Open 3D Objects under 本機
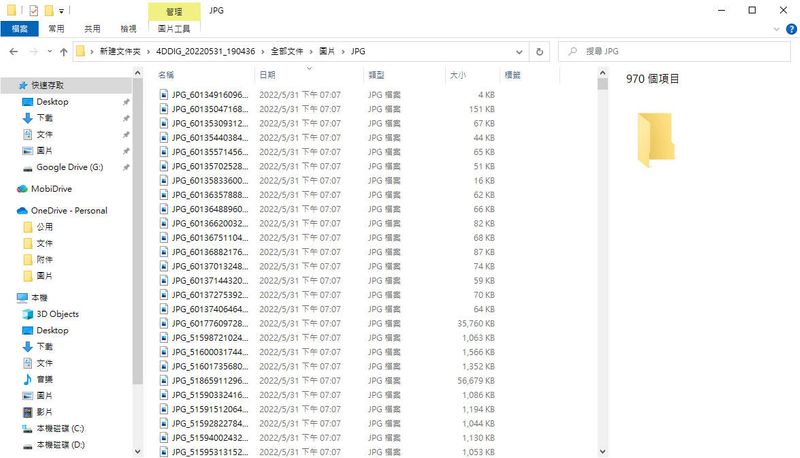Screen dimensions: 800x458 pos(57,314)
